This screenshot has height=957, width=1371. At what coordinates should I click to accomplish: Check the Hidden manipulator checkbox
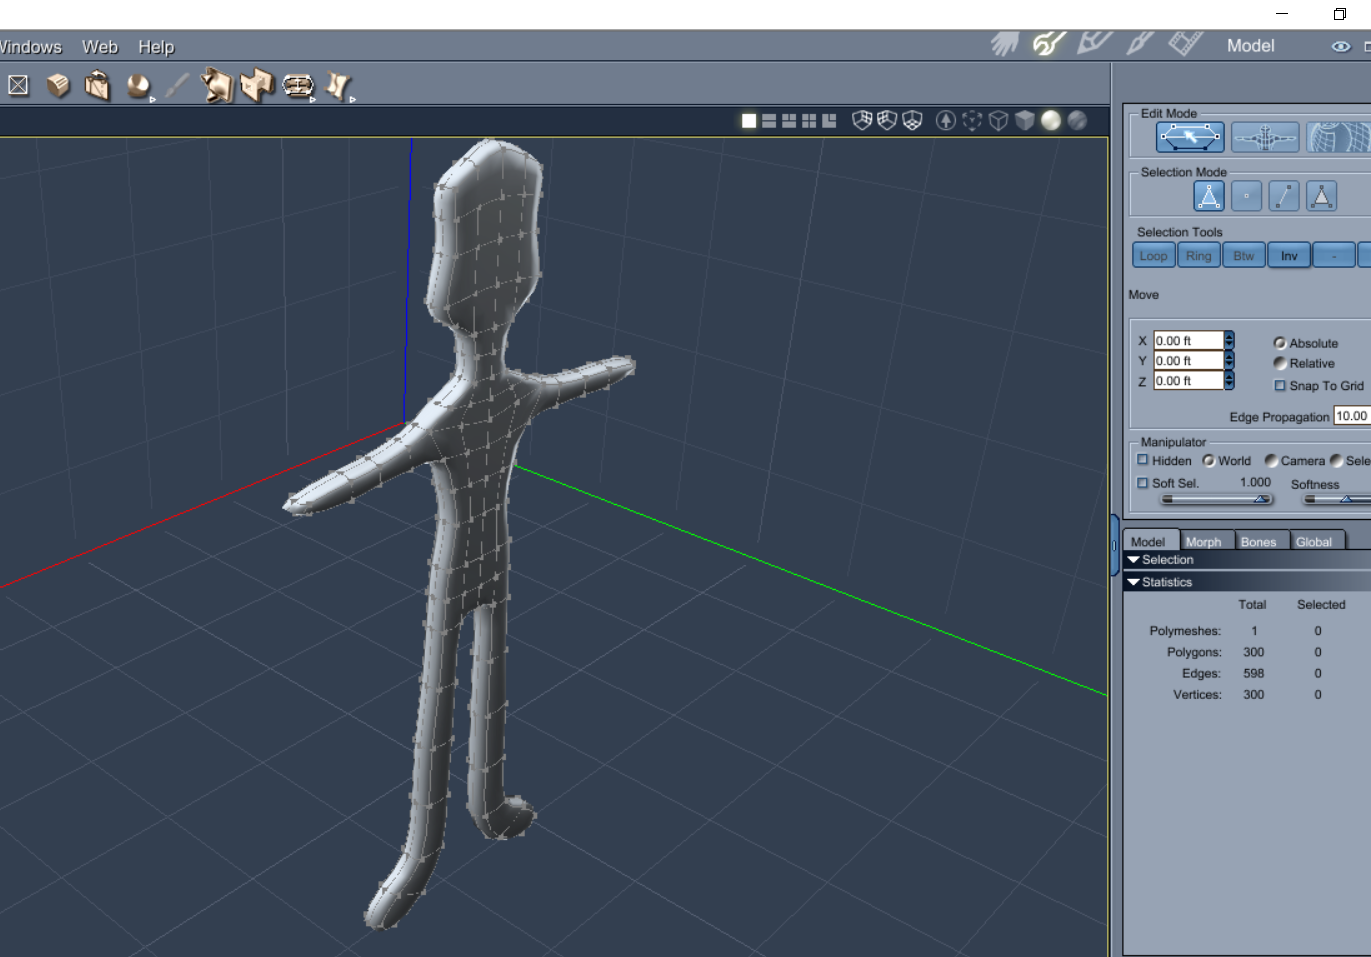coord(1143,460)
